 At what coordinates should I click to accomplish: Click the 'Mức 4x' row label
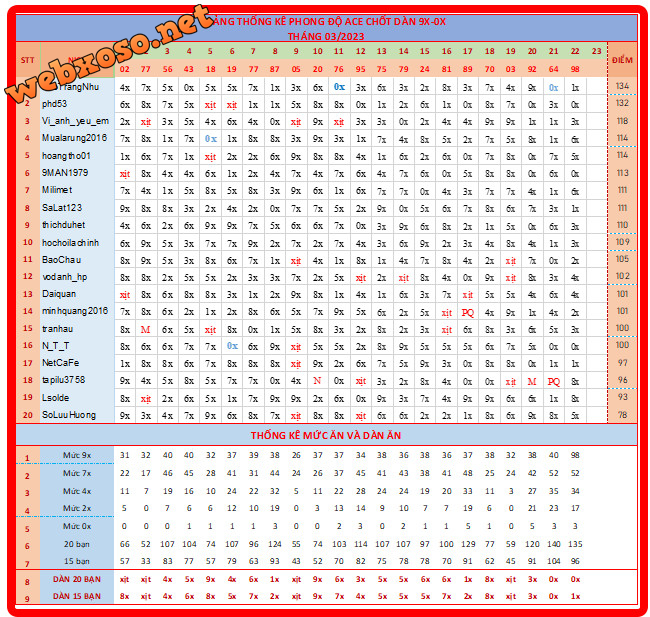point(77,491)
